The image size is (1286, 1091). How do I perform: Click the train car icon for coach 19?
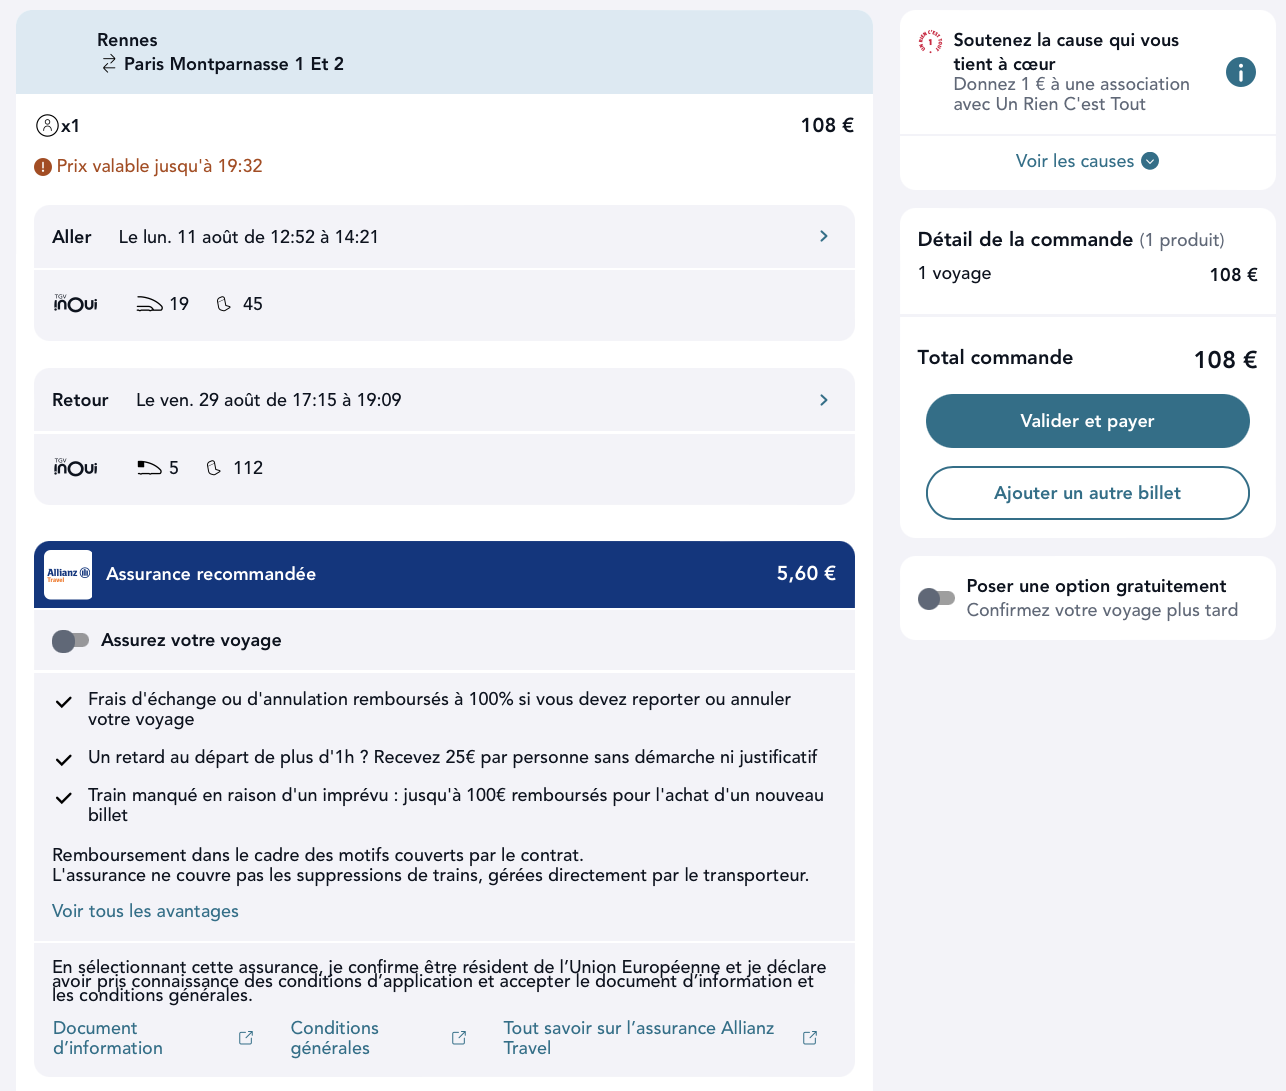click(149, 304)
